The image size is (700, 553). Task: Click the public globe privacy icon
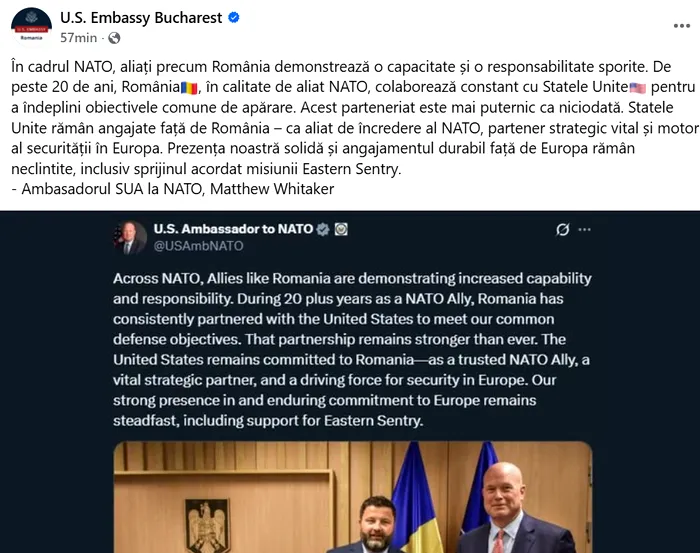[113, 38]
